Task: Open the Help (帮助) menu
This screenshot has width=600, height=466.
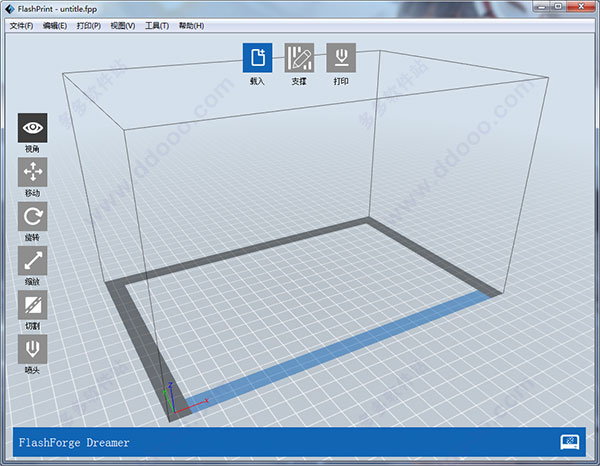Action: coord(191,26)
